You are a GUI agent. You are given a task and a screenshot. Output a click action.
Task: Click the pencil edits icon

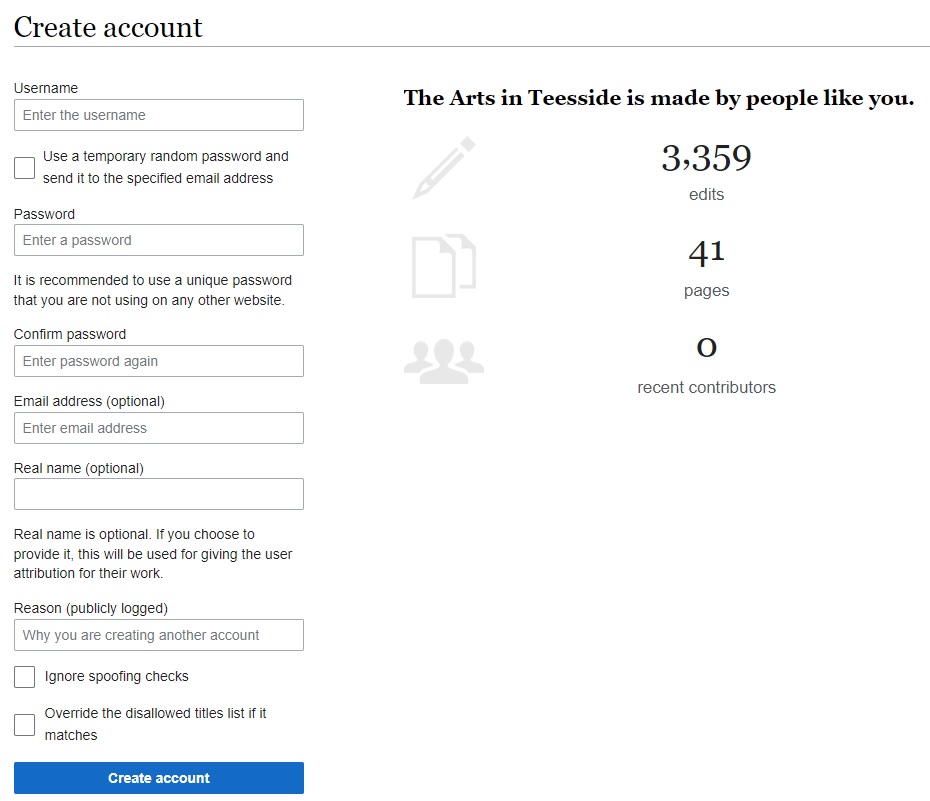coord(444,168)
